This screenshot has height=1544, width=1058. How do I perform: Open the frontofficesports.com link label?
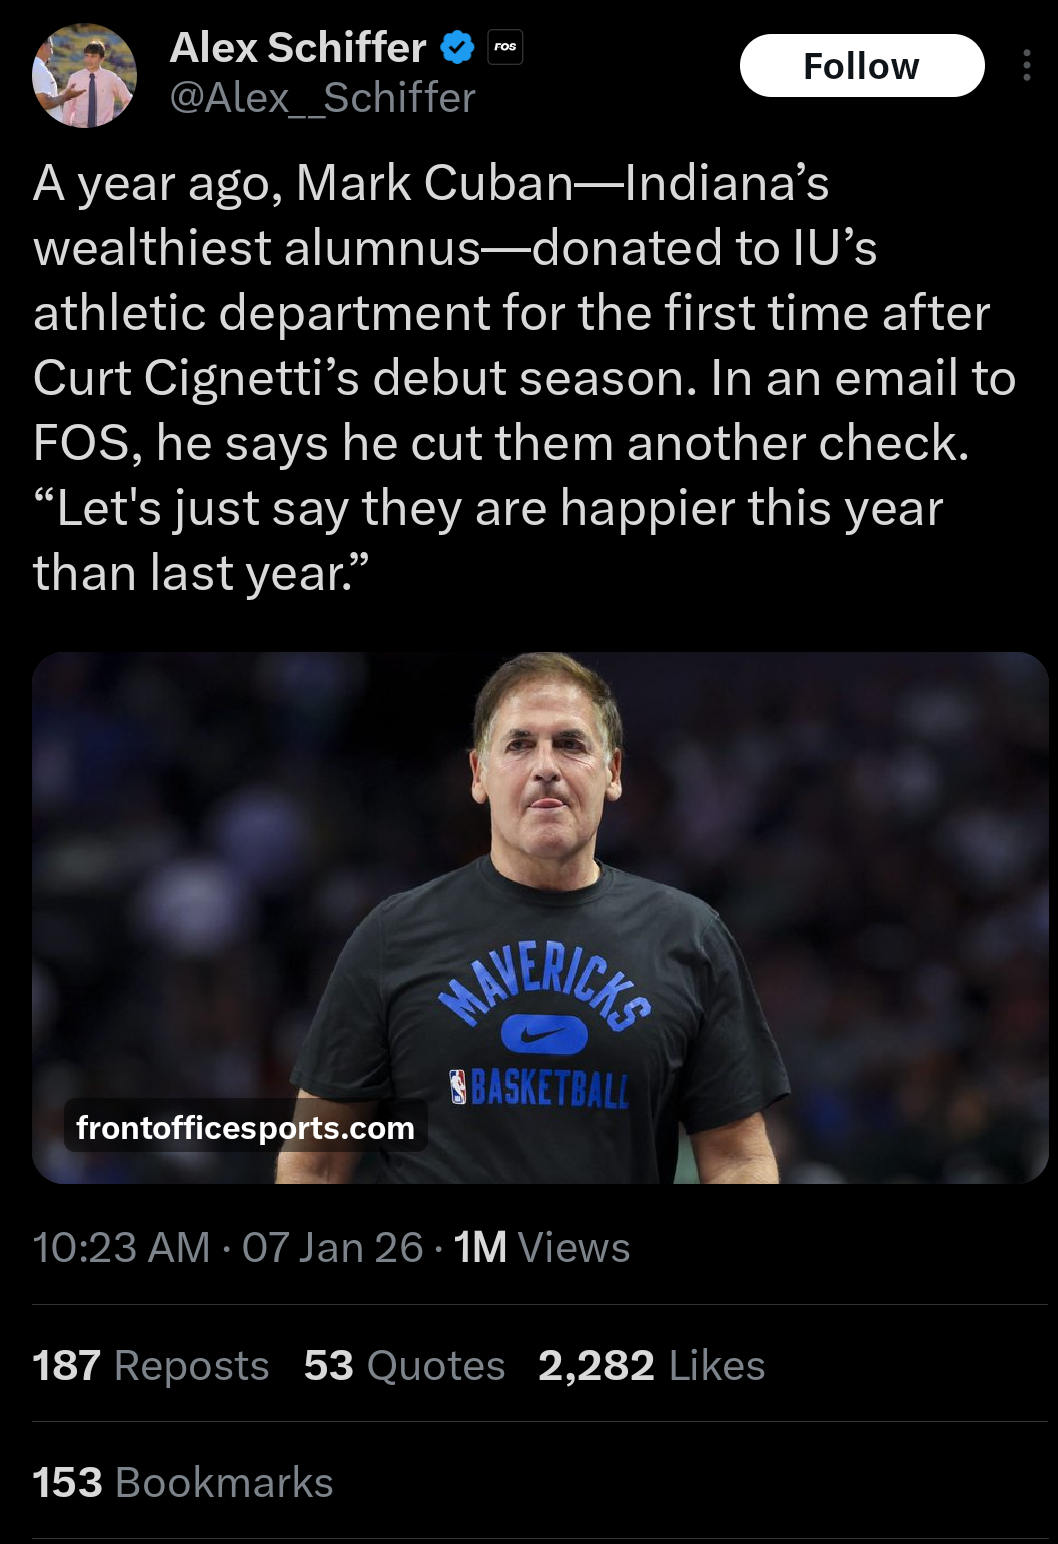coord(245,1127)
